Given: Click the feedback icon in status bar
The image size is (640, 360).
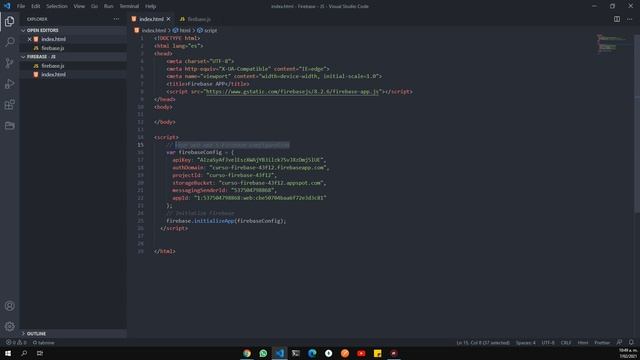Looking at the screenshot, I should [619, 342].
